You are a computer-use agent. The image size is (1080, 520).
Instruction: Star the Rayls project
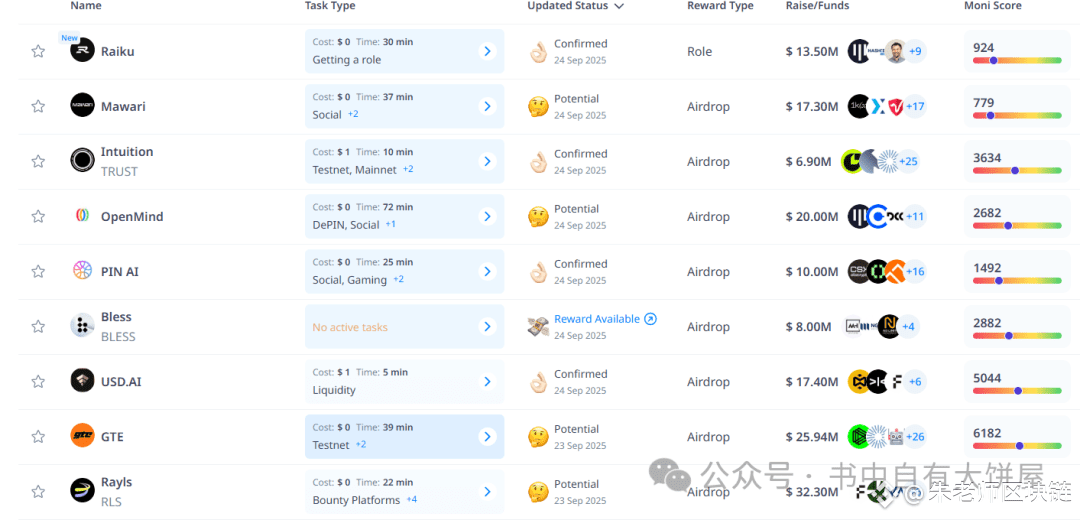point(38,492)
